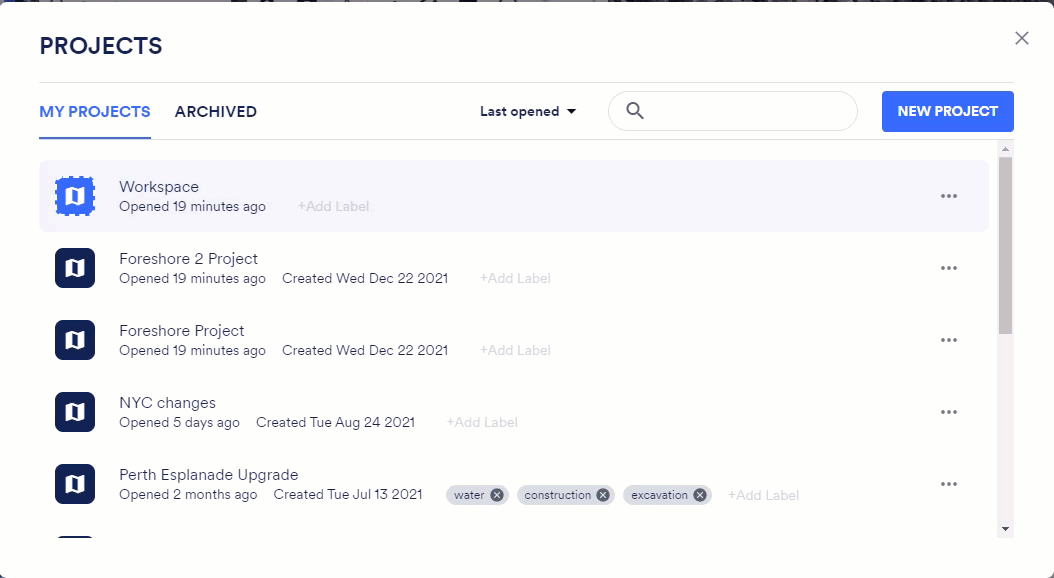The image size is (1054, 578).
Task: Open the options menu for Workspace
Action: click(948, 195)
